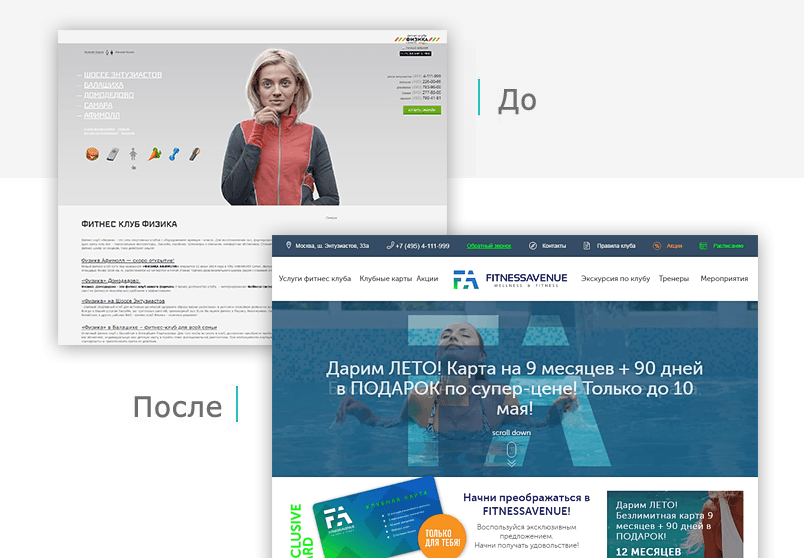Click the Дарим ЛЕТО Безлимитная карта promo tile

click(x=675, y=524)
